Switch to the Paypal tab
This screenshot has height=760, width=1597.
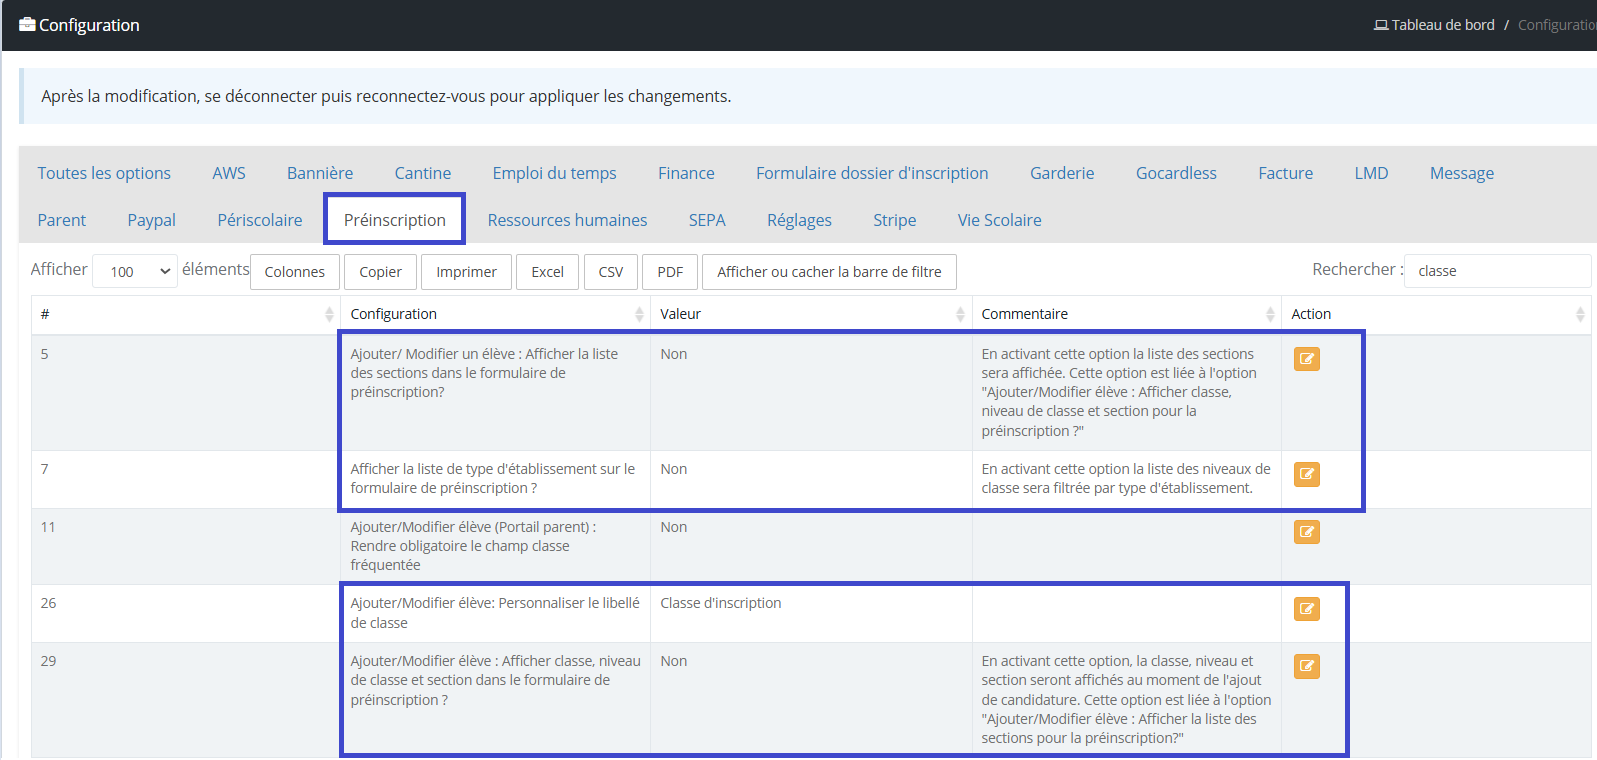[152, 220]
